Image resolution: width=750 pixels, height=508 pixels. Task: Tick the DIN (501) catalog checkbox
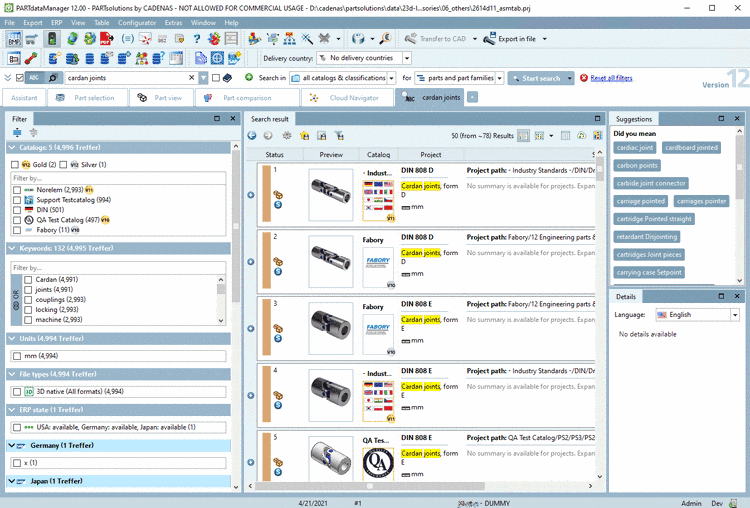(17, 210)
